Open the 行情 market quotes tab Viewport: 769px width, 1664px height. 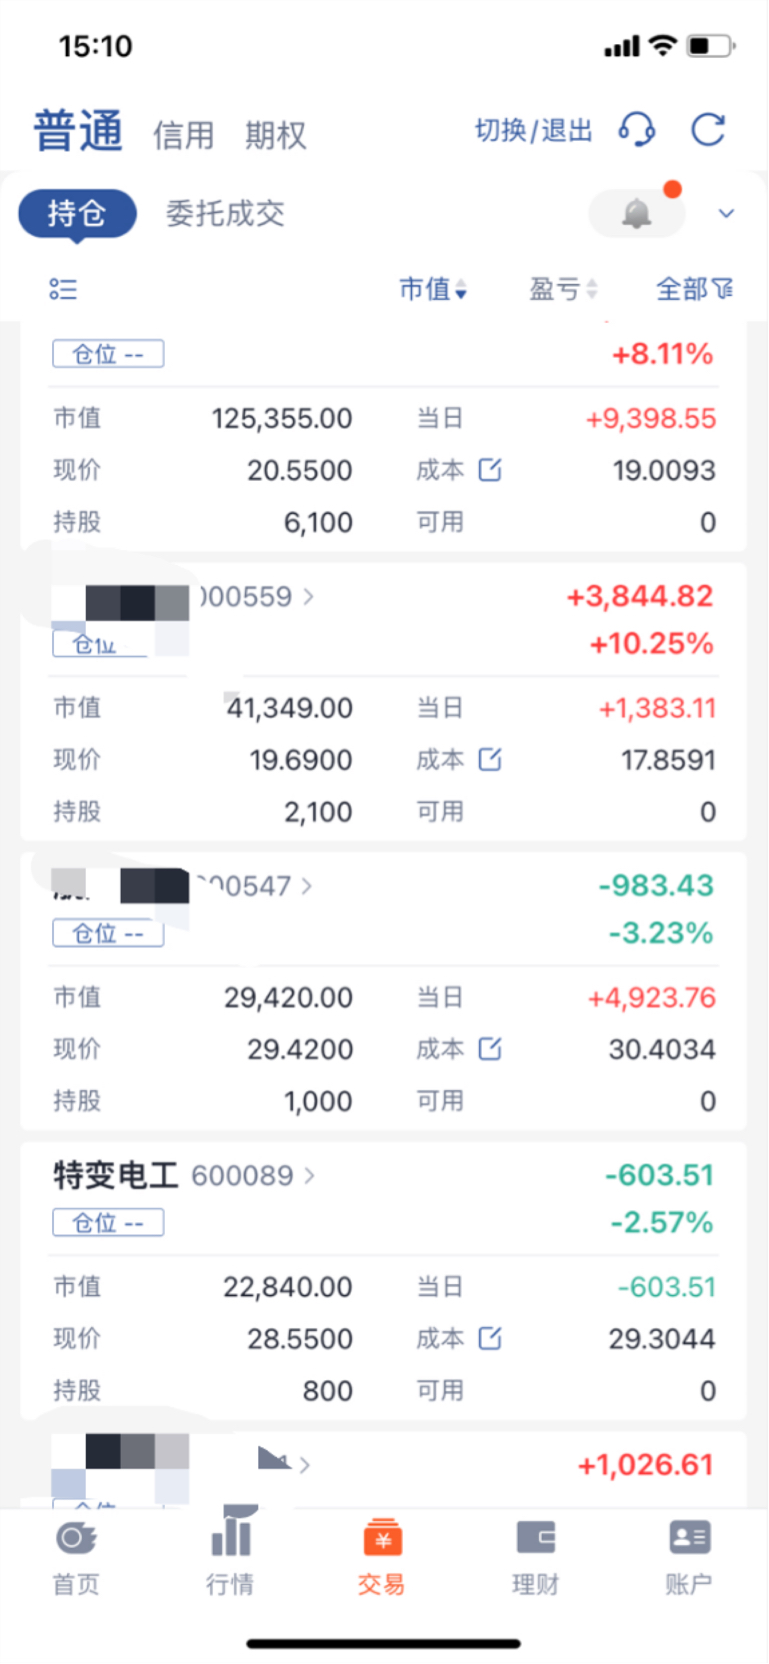point(230,1557)
